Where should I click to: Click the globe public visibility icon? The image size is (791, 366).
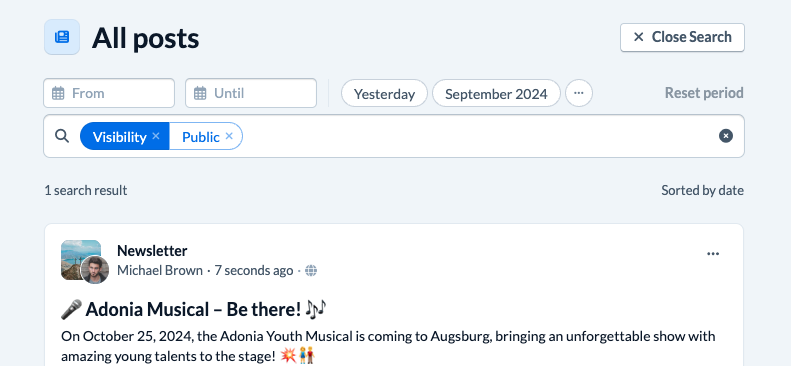311,271
